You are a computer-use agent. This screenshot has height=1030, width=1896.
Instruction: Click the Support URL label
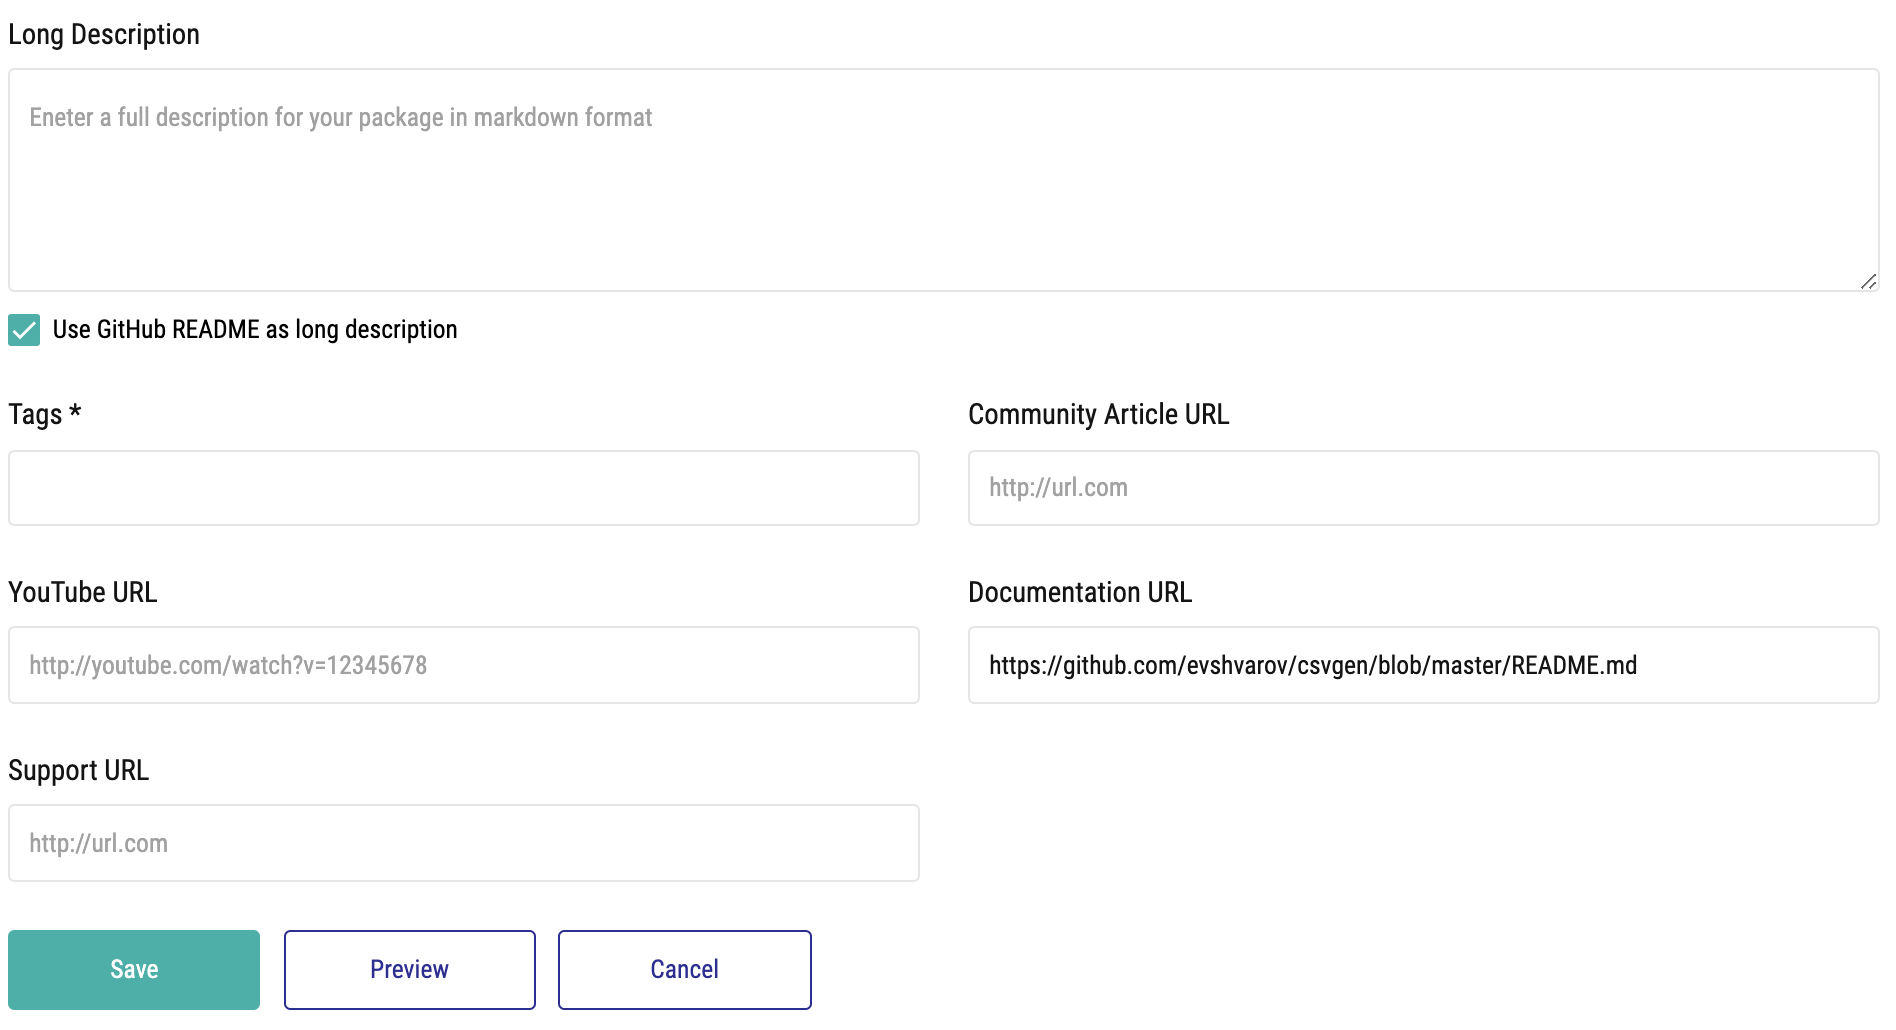(x=79, y=770)
